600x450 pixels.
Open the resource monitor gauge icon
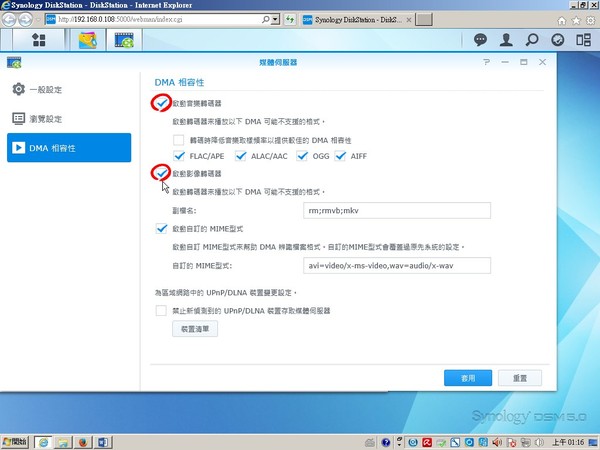[558, 39]
